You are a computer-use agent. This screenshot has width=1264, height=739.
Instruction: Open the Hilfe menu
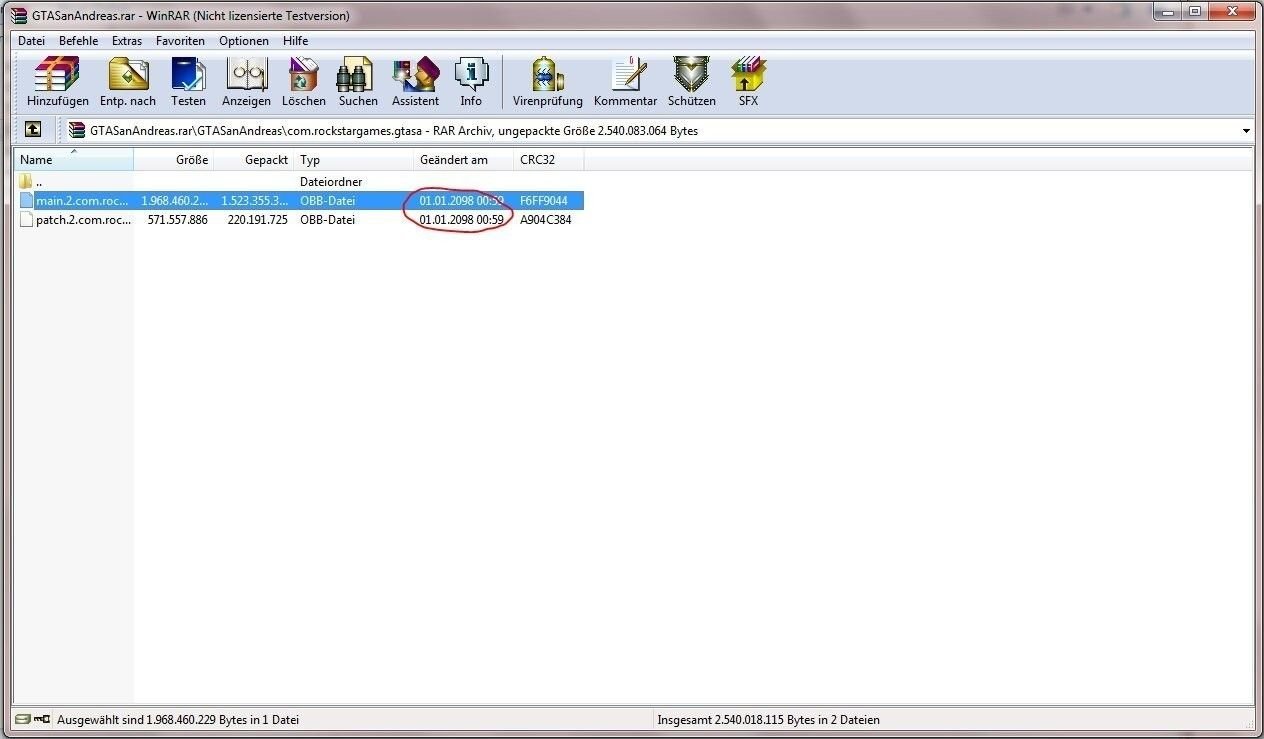point(295,41)
